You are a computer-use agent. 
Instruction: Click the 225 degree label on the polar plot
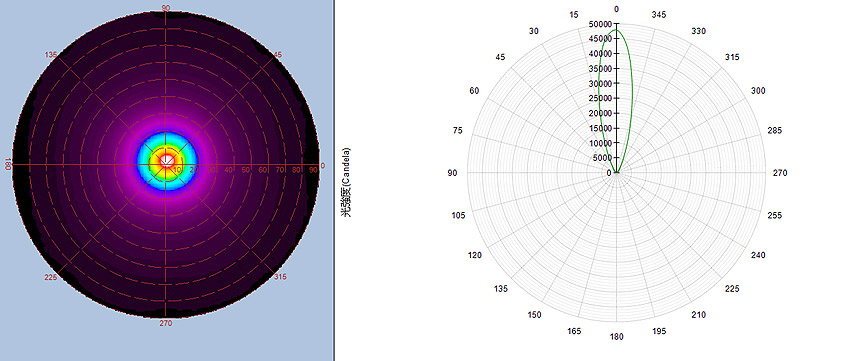point(732,289)
